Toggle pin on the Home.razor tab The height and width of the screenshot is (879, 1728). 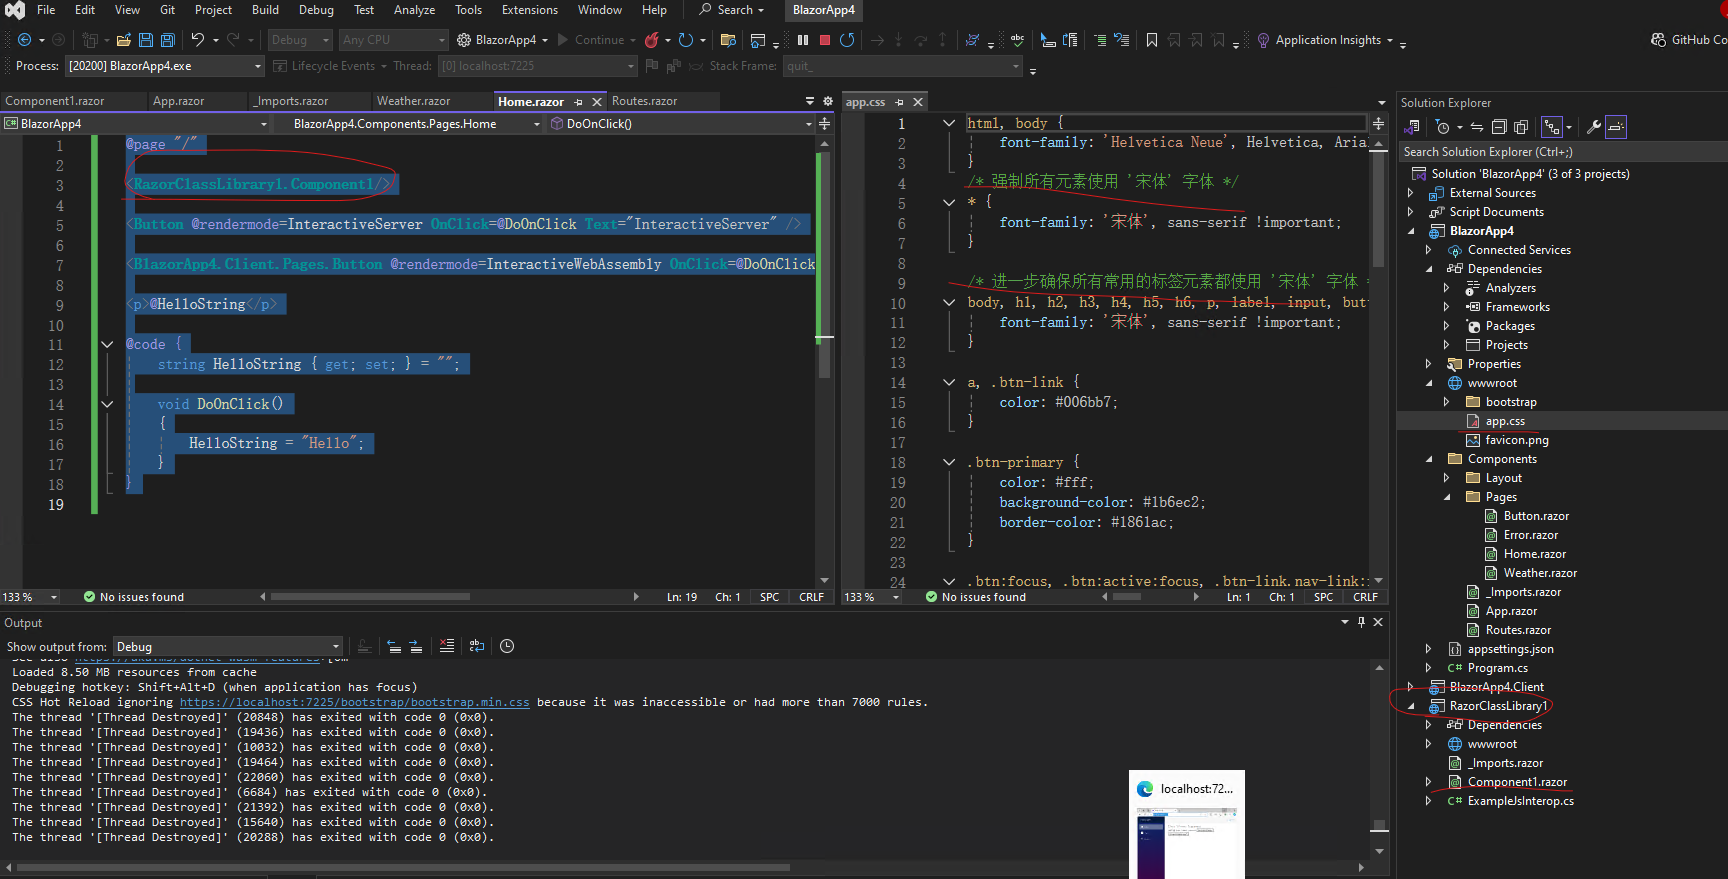(578, 102)
